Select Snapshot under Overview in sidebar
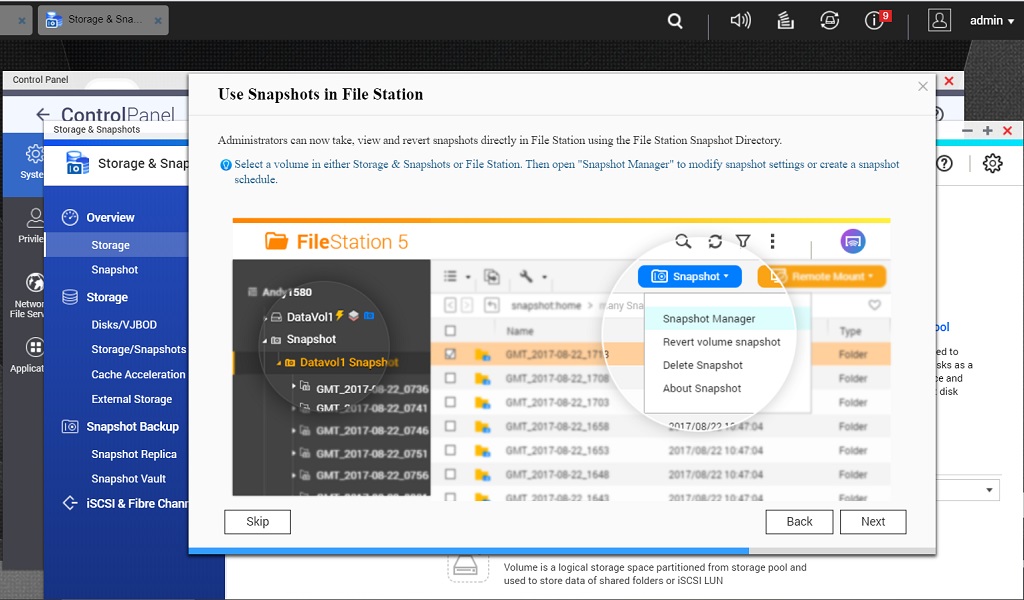1024x600 pixels. (115, 270)
